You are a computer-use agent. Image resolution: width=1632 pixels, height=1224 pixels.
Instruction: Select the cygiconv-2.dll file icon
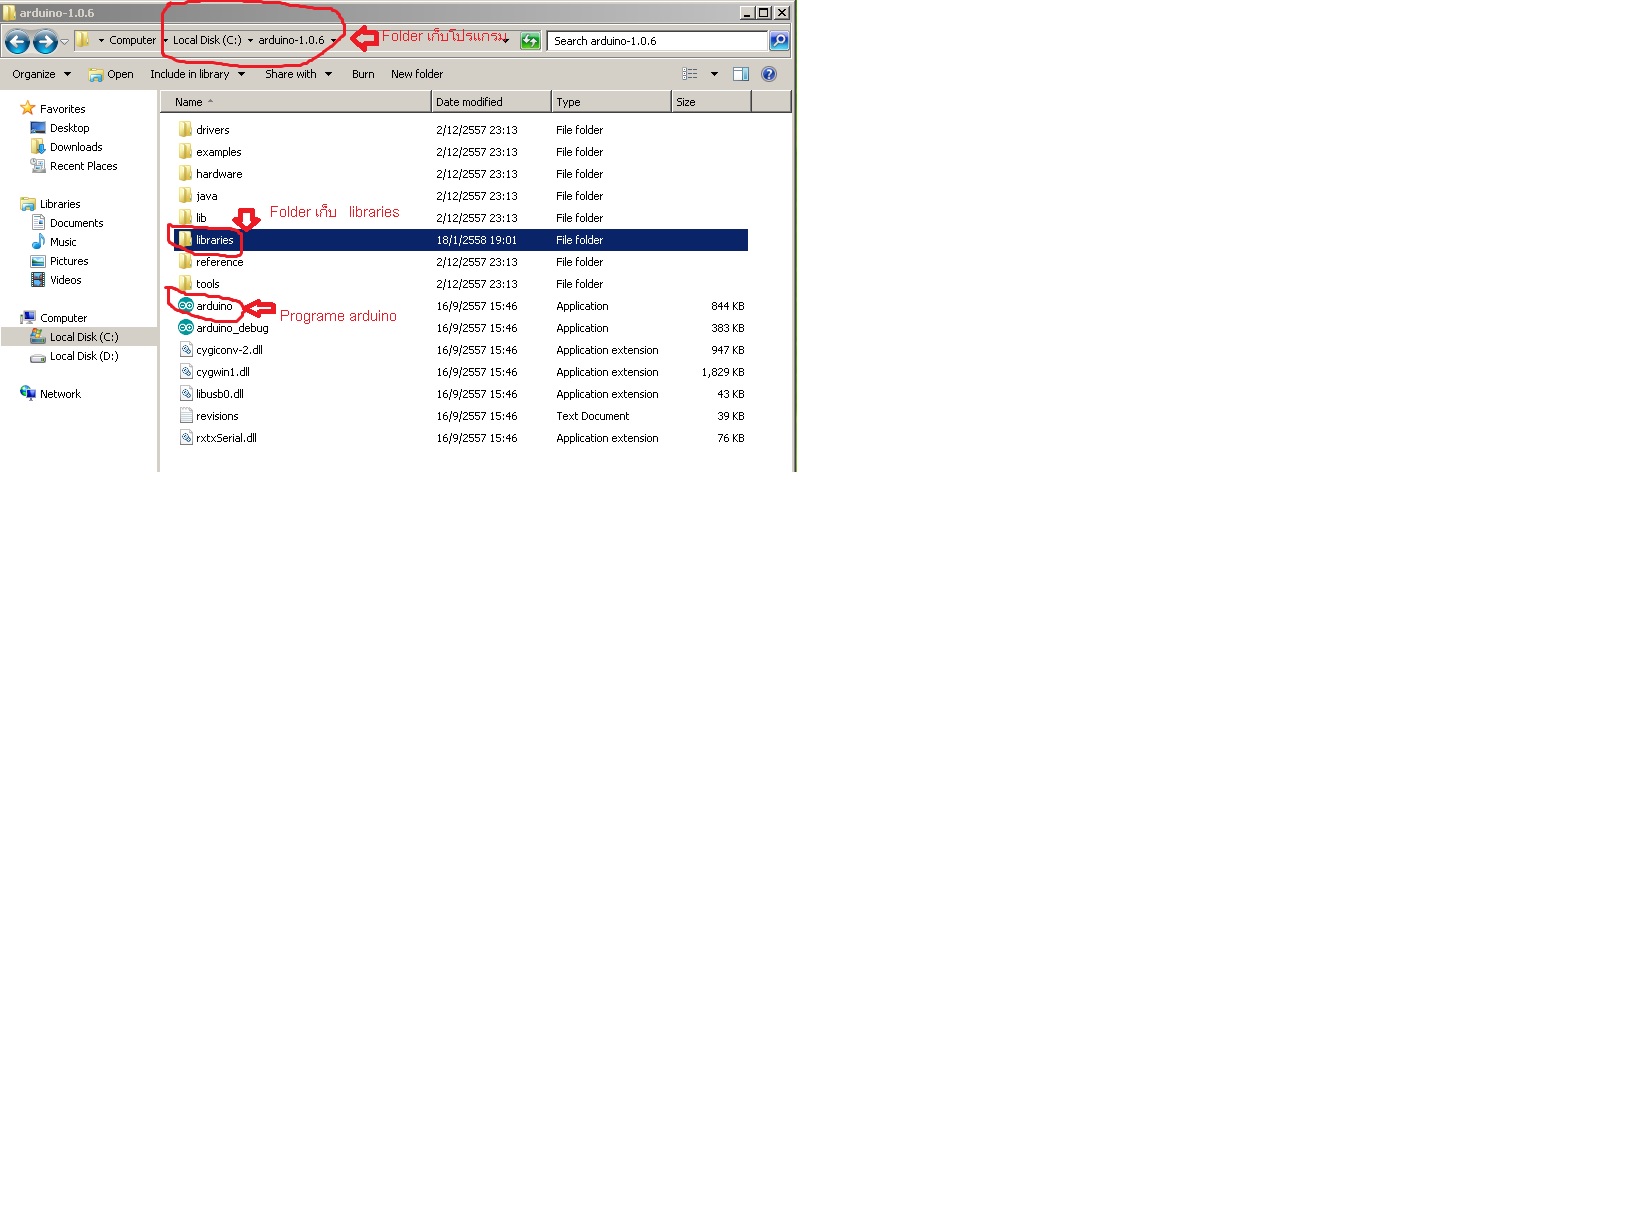click(185, 349)
